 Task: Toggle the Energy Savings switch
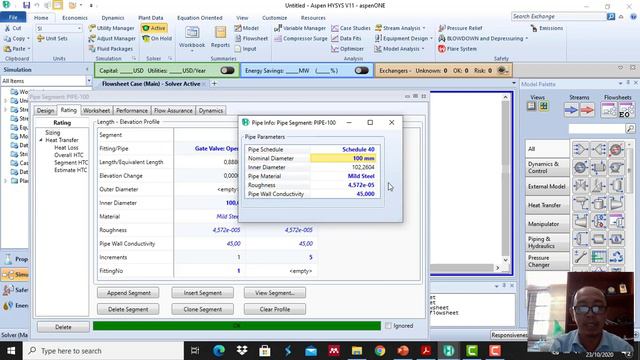(x=362, y=71)
